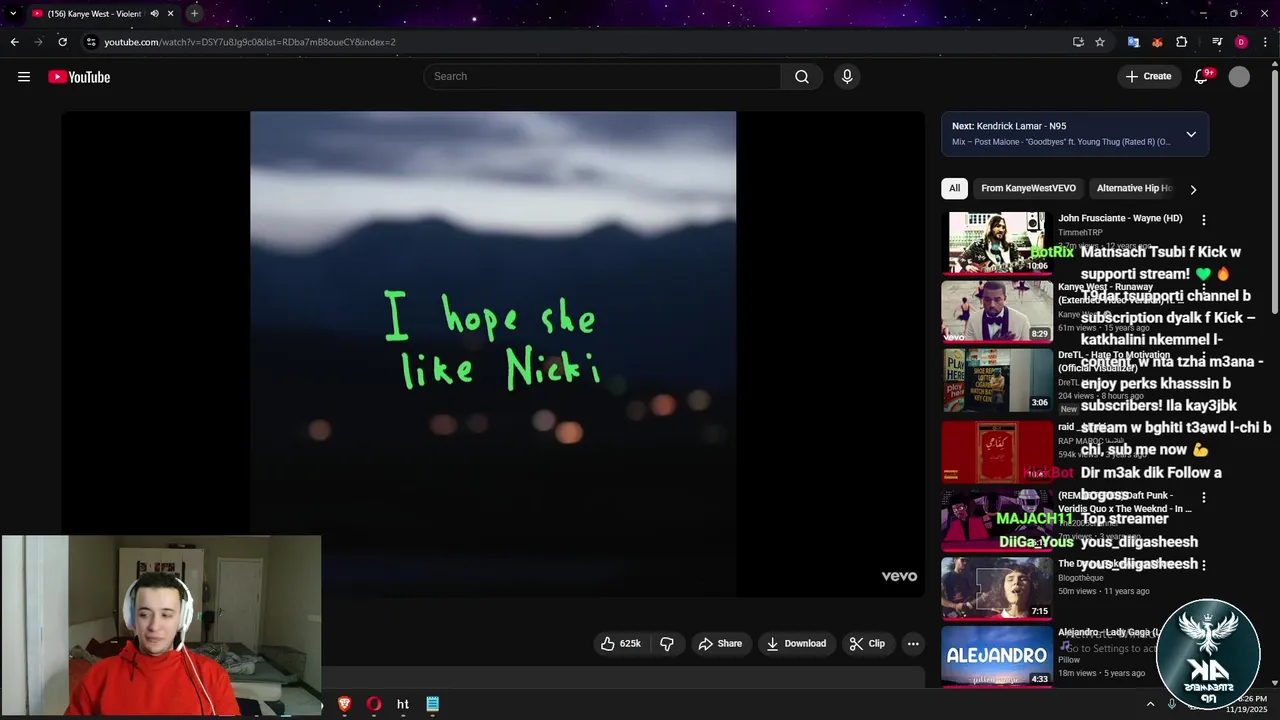Open DreTL - Hate To Motivation thumbnail
The image size is (1280, 720).
[997, 380]
